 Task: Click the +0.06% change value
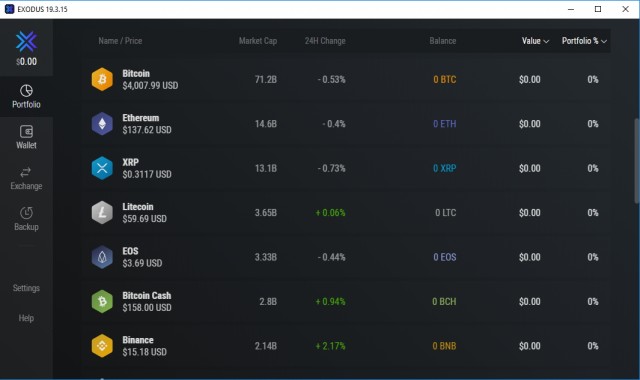pyautogui.click(x=331, y=213)
